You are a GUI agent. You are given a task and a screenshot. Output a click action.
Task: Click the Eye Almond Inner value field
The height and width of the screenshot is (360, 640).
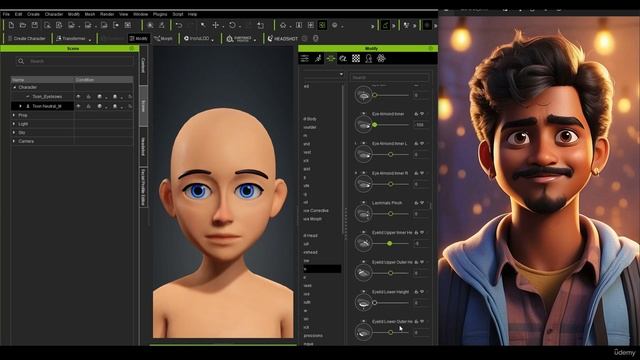(421, 125)
